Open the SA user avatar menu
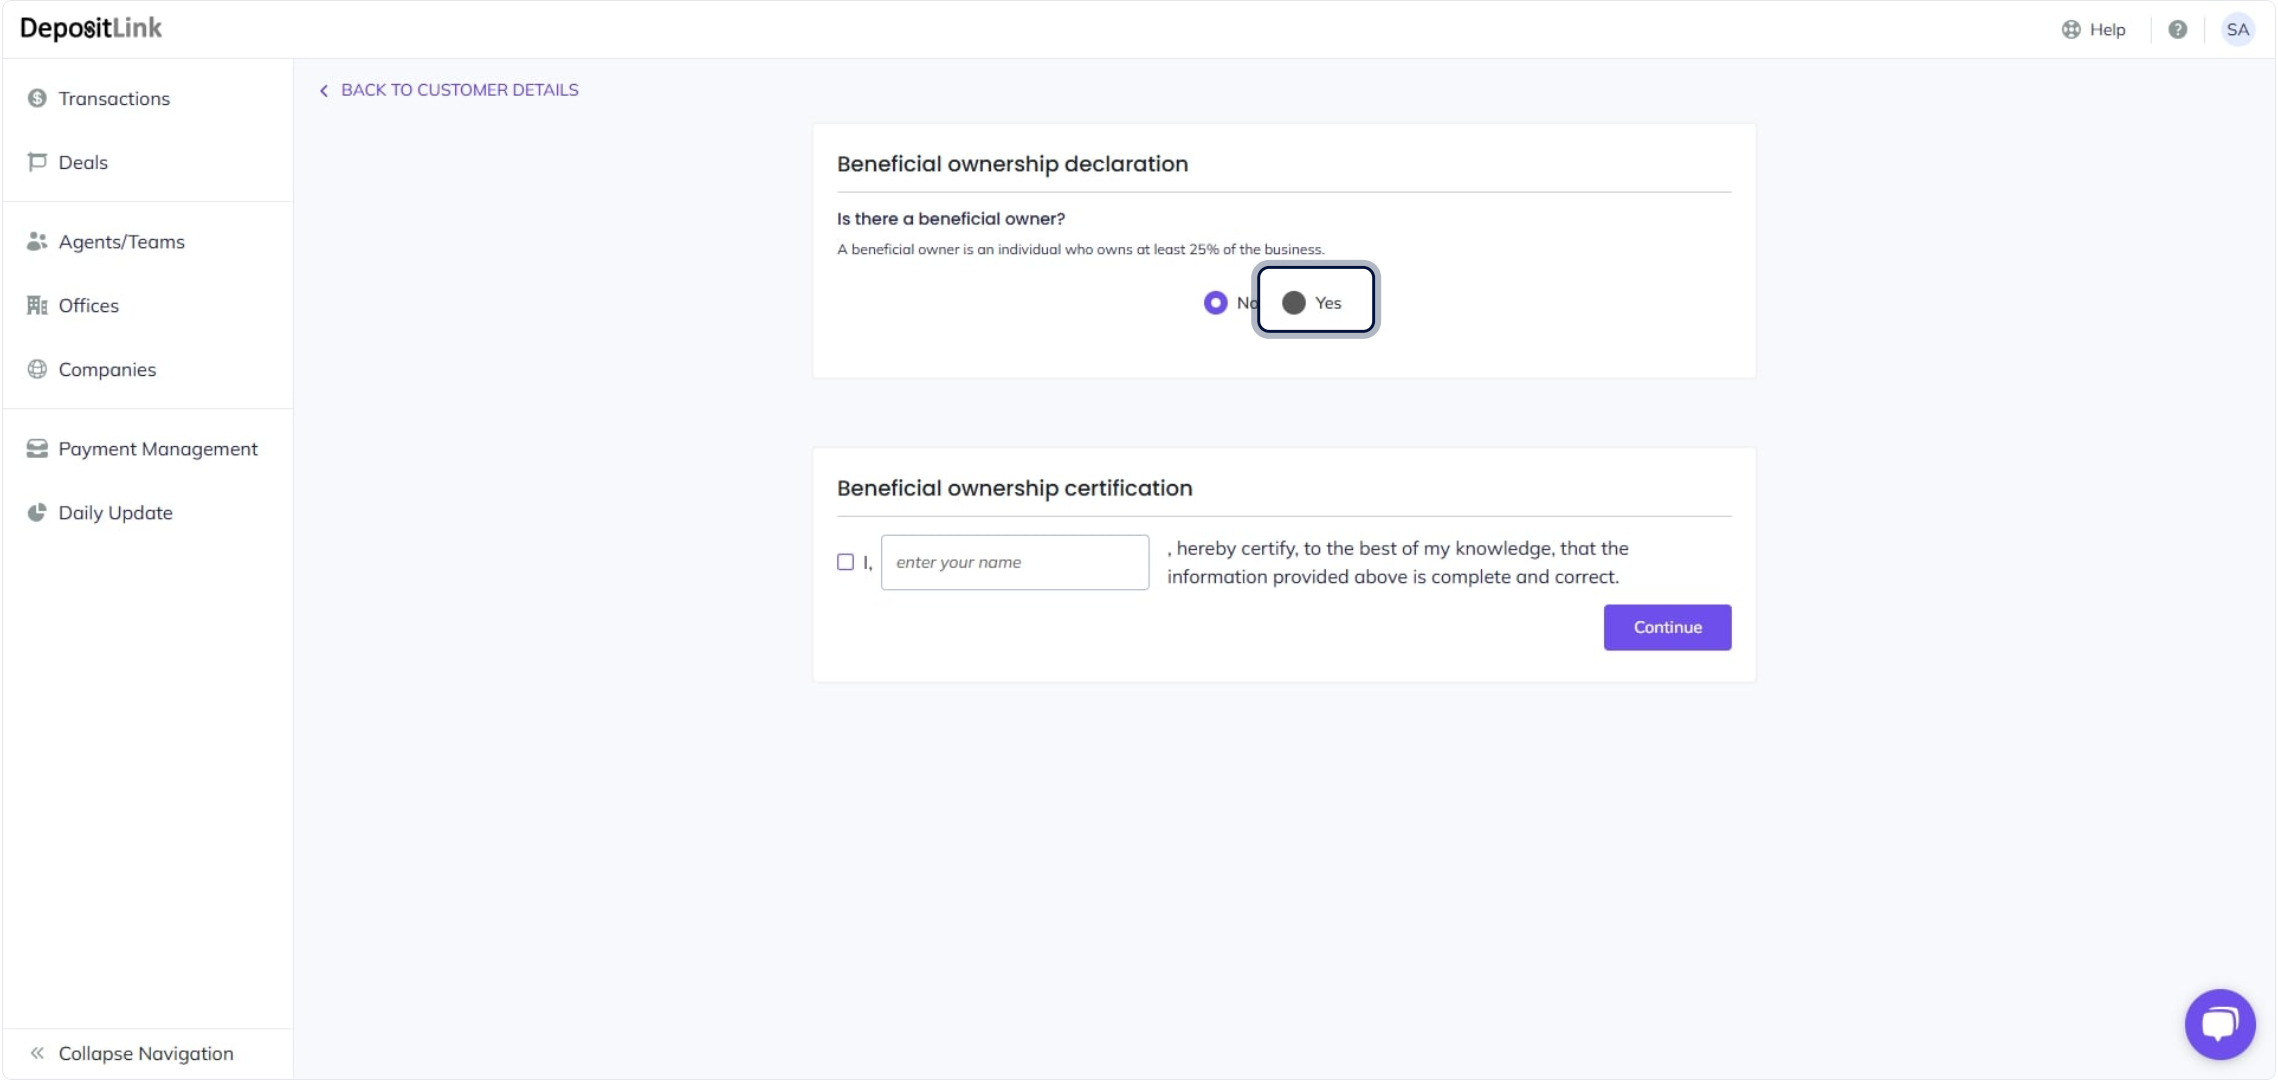2278x1080 pixels. coord(2237,29)
